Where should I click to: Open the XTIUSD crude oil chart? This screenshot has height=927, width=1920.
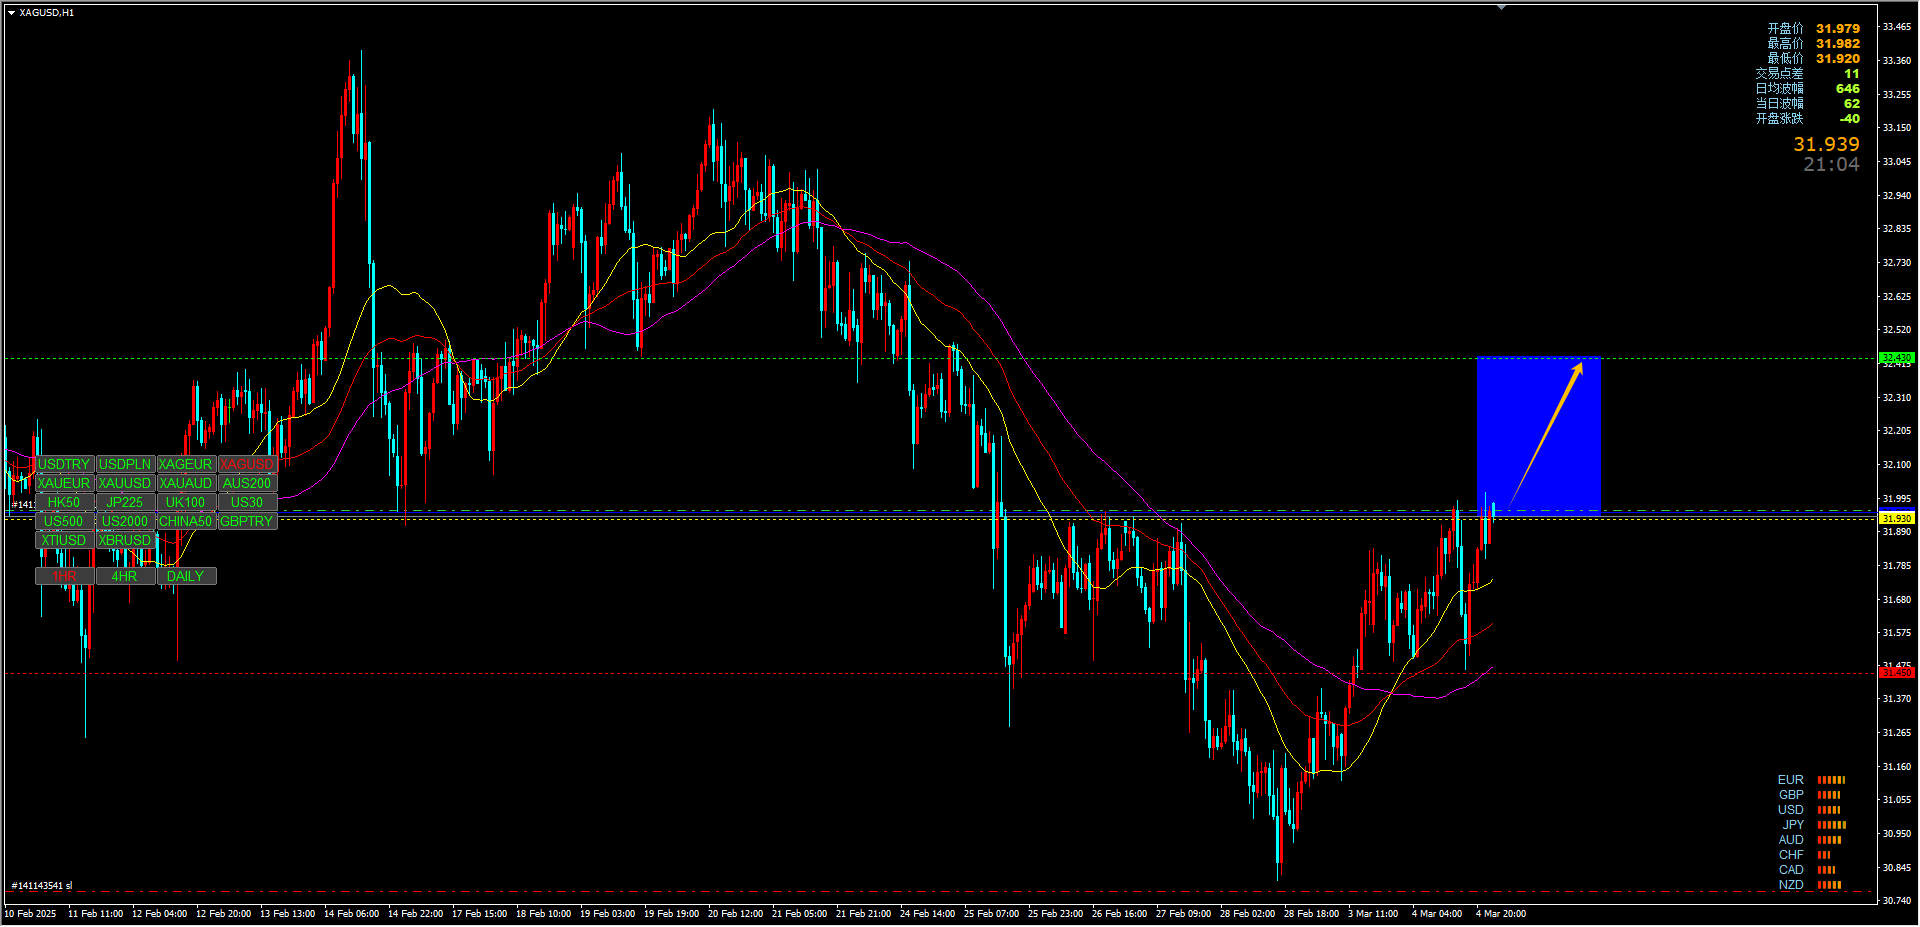tap(65, 540)
